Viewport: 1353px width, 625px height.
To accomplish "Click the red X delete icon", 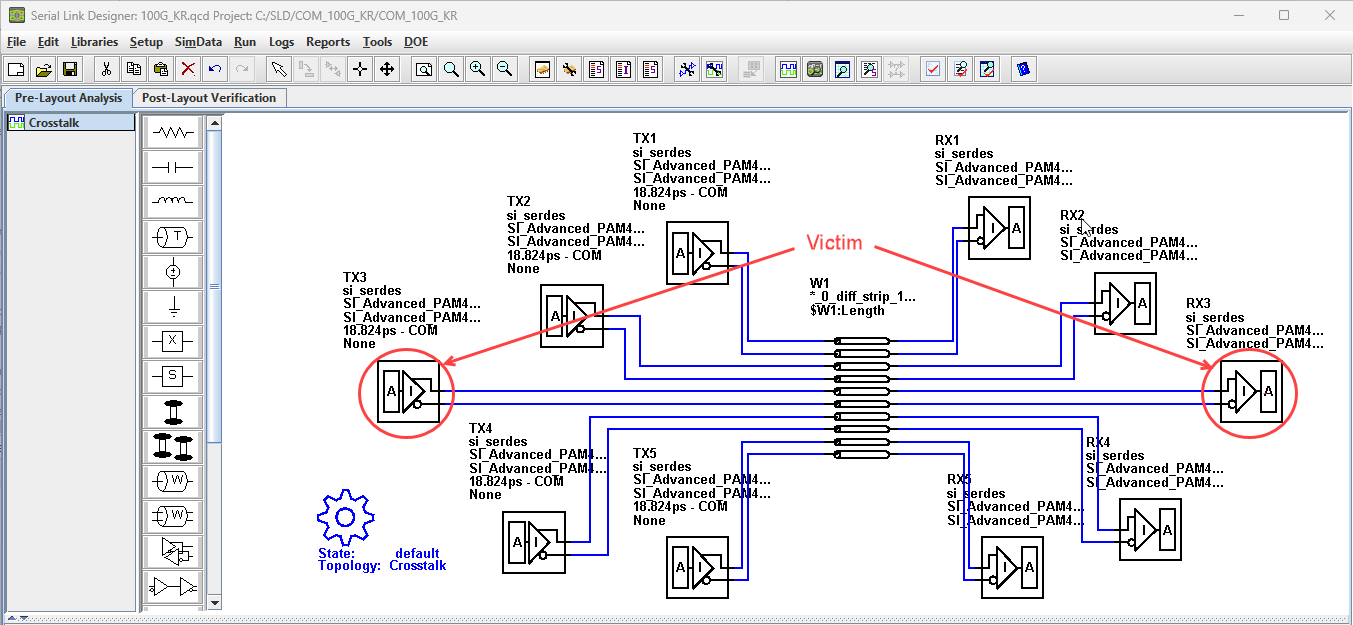I will click(x=187, y=69).
